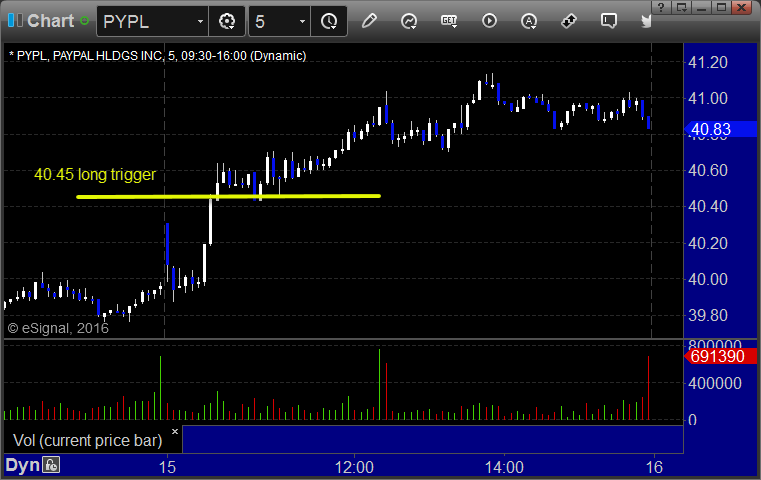Click the 41.00 price axis label
The width and height of the screenshot is (761, 480).
708,99
